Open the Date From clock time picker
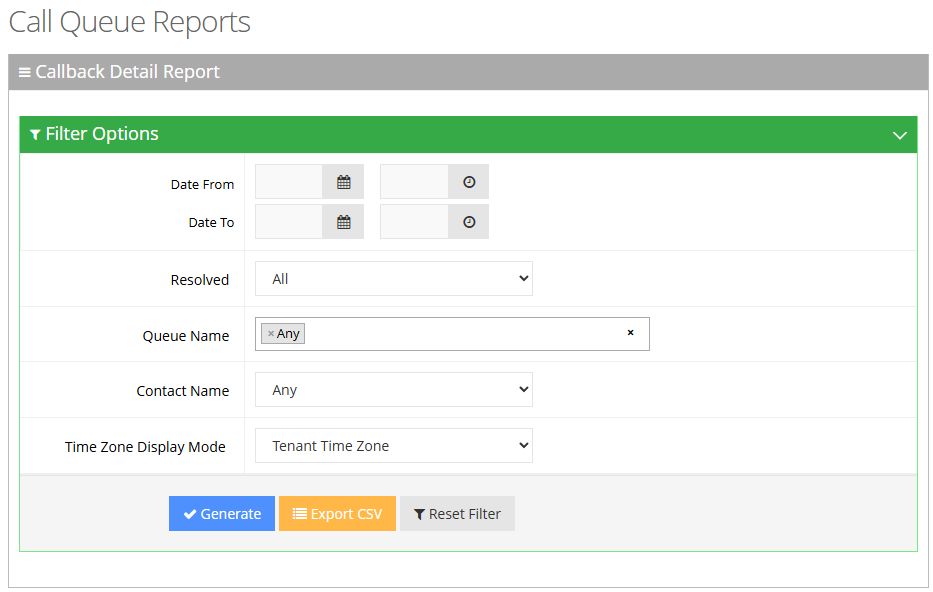This screenshot has width=933, height=592. coord(468,182)
